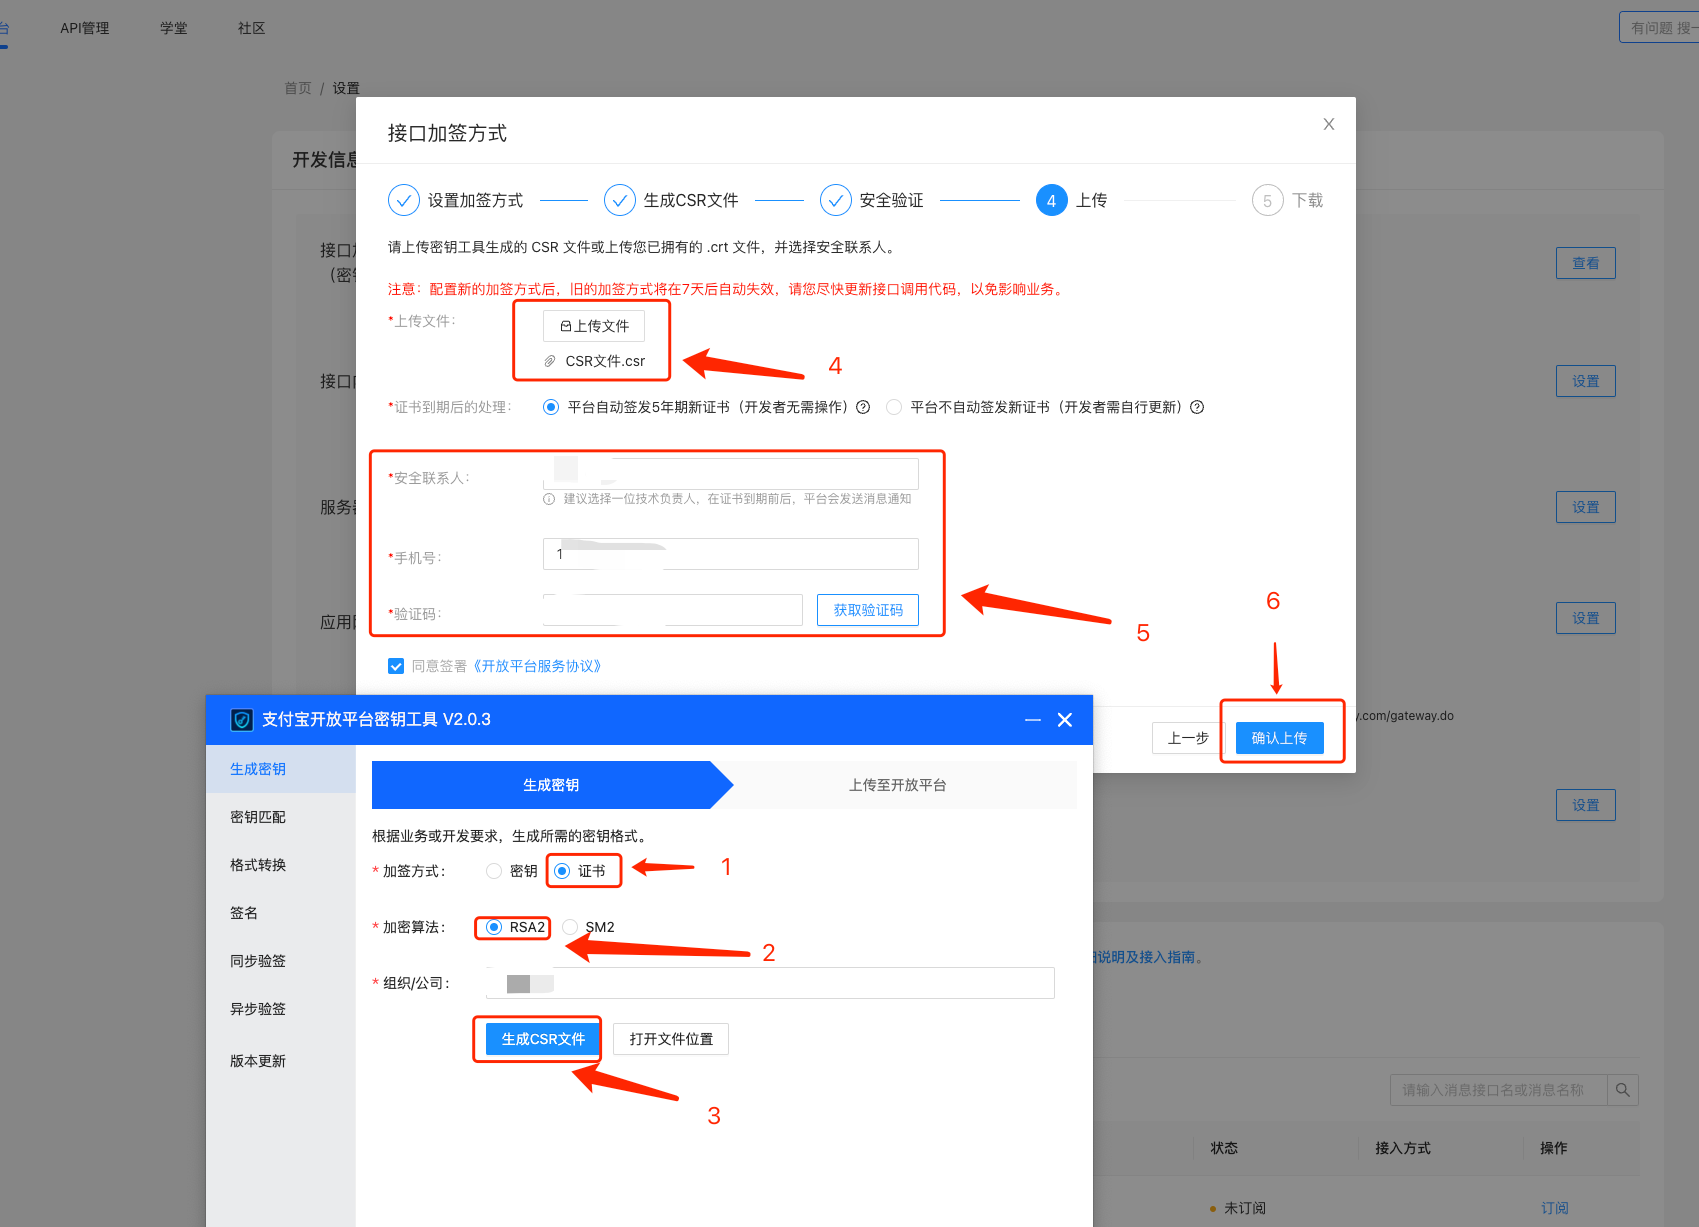
Task: Click 订阅 link in message table
Action: pos(1555,1208)
